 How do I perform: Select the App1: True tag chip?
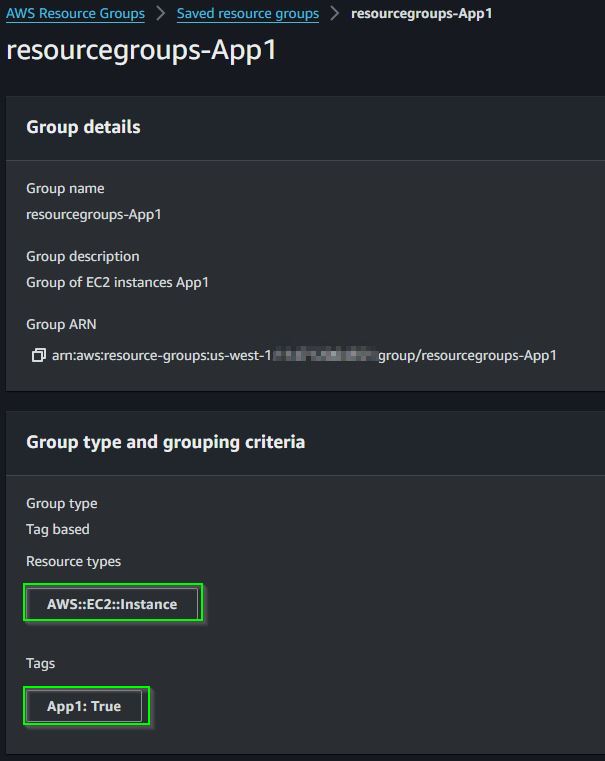84,706
